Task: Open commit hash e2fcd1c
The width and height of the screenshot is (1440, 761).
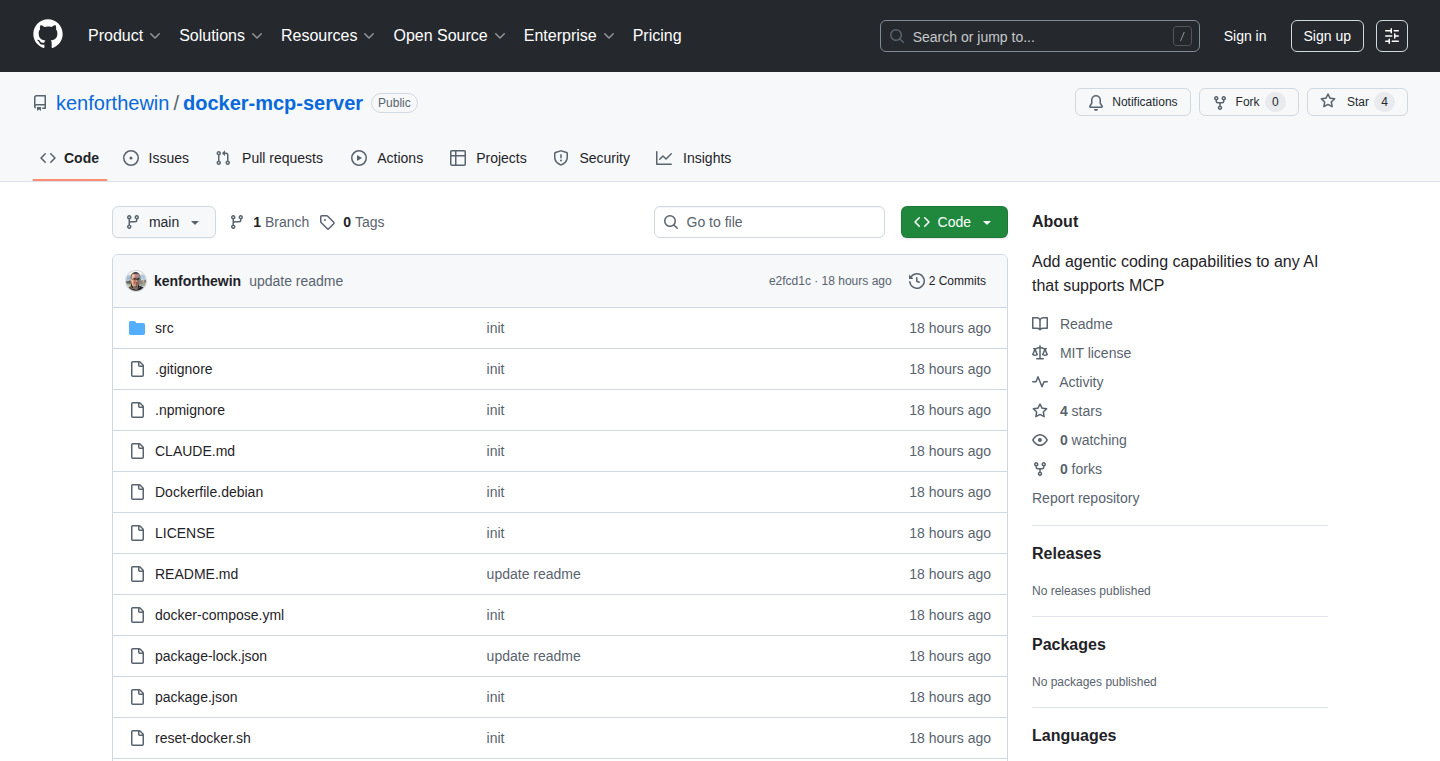Action: pyautogui.click(x=790, y=281)
